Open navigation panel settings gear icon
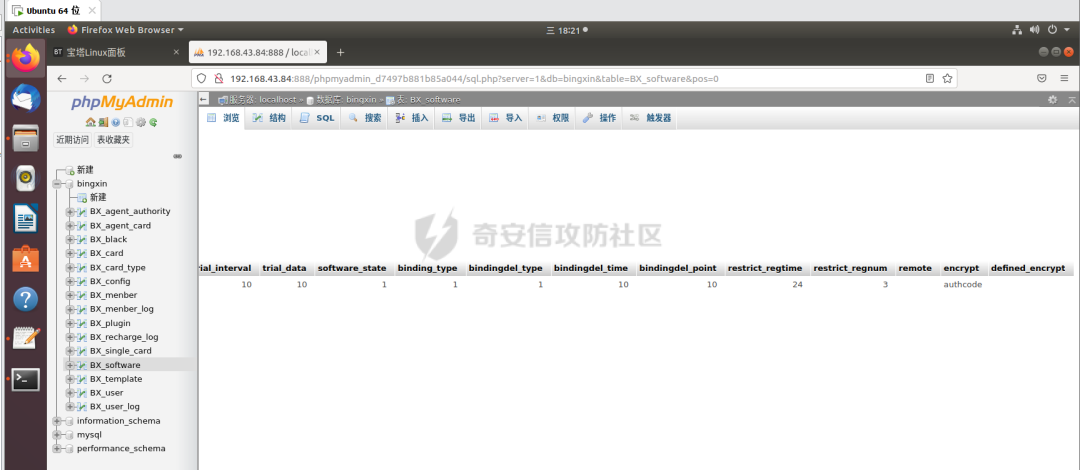 141,122
